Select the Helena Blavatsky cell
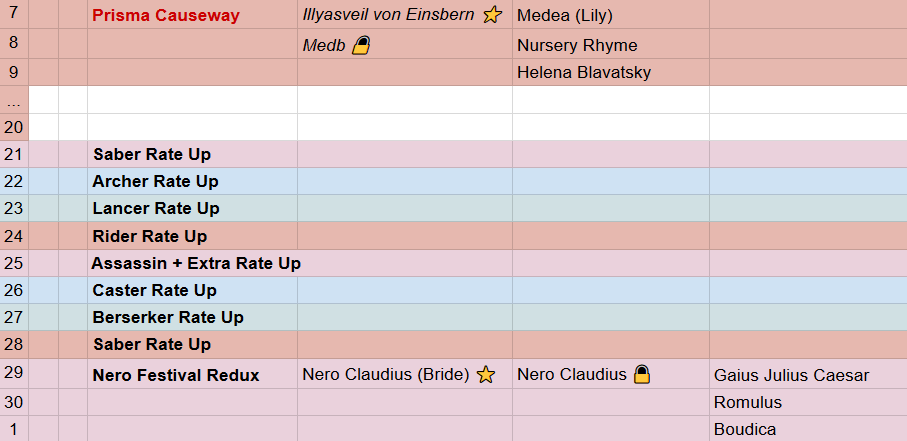 (611, 72)
